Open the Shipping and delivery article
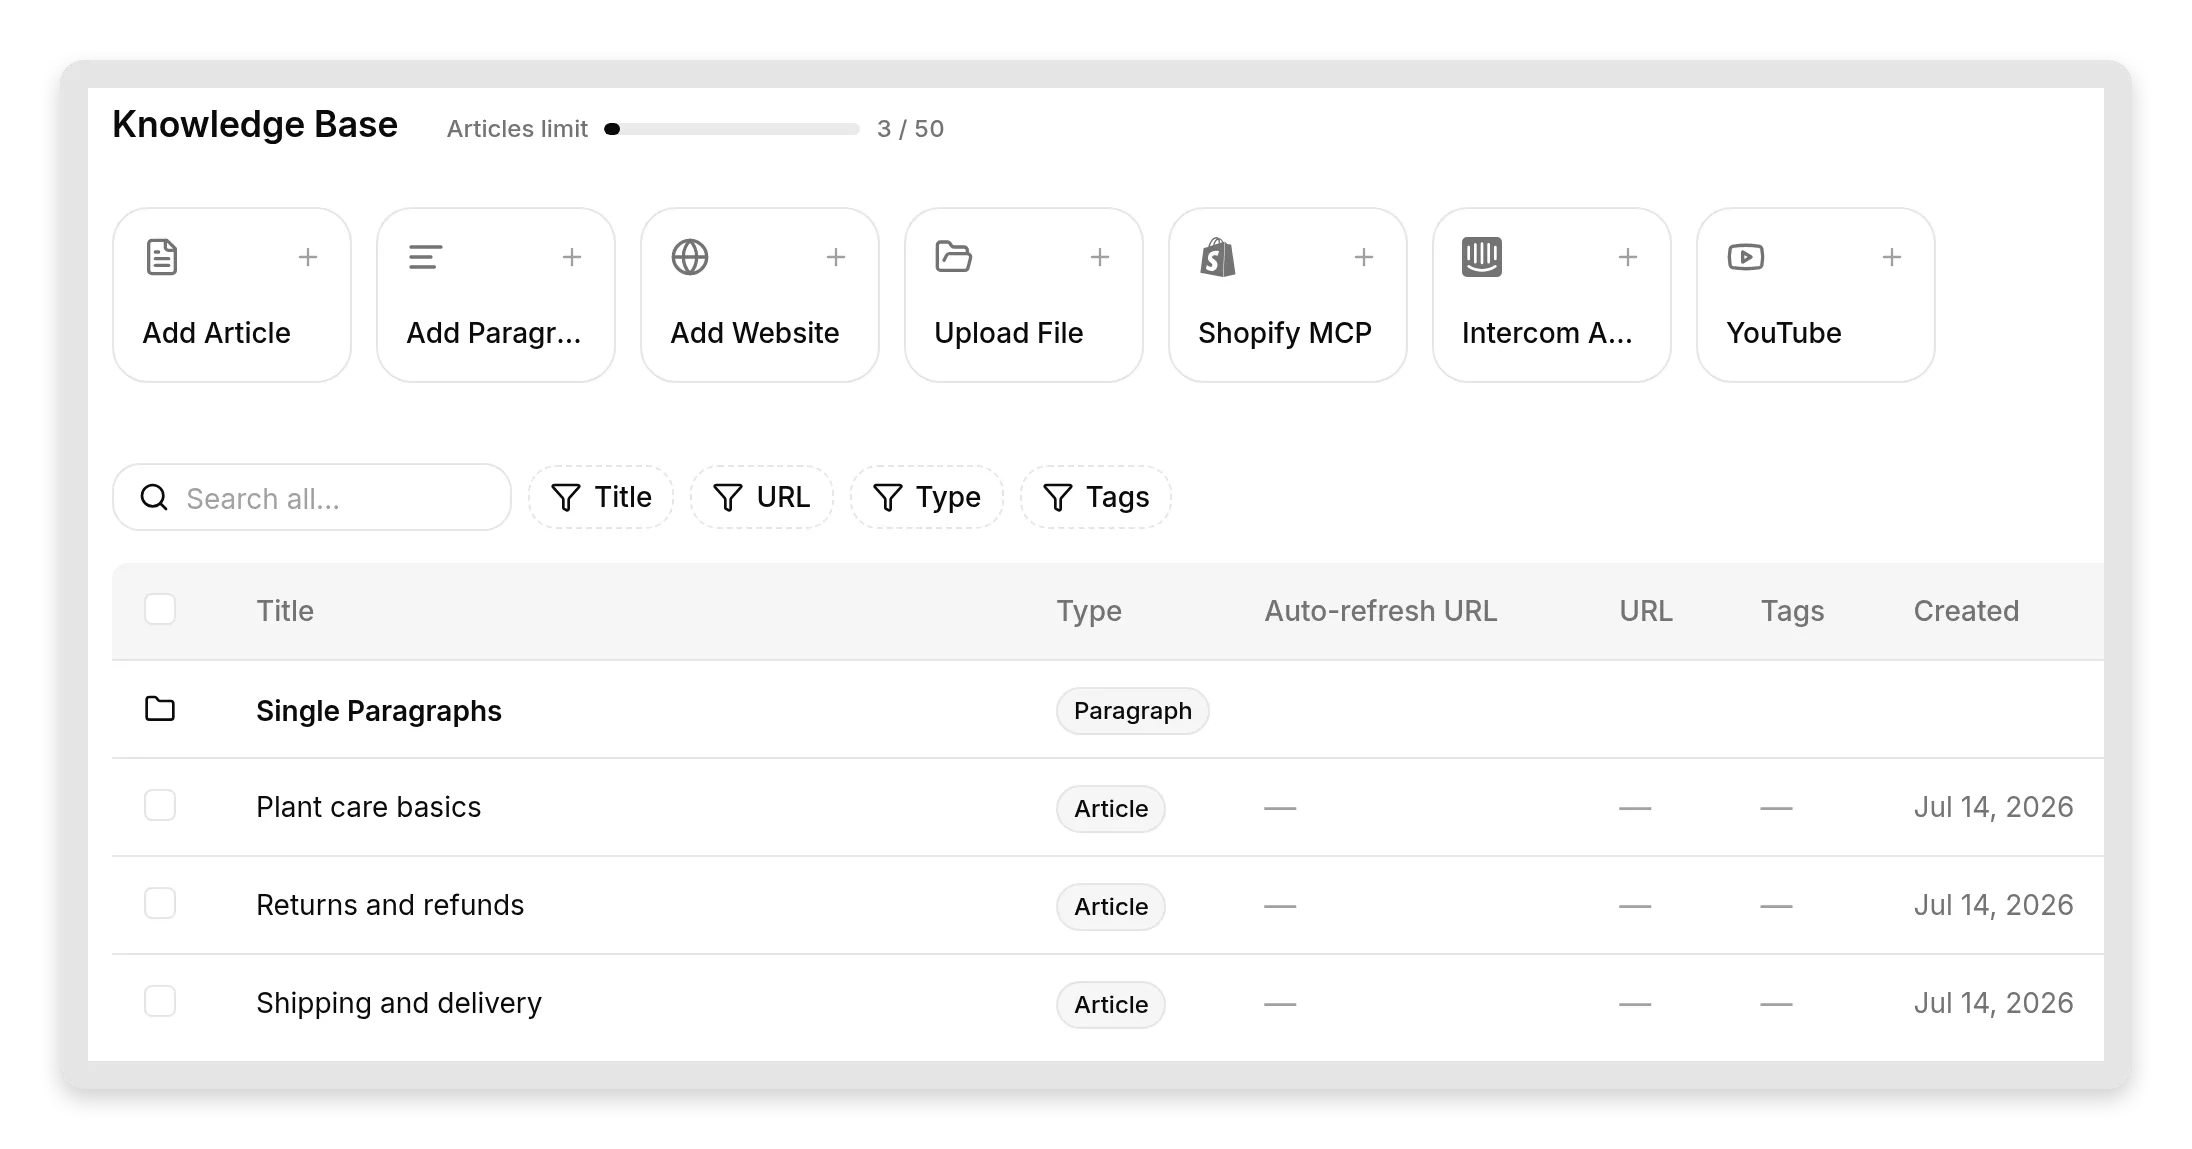This screenshot has height=1149, width=2192. (399, 1003)
